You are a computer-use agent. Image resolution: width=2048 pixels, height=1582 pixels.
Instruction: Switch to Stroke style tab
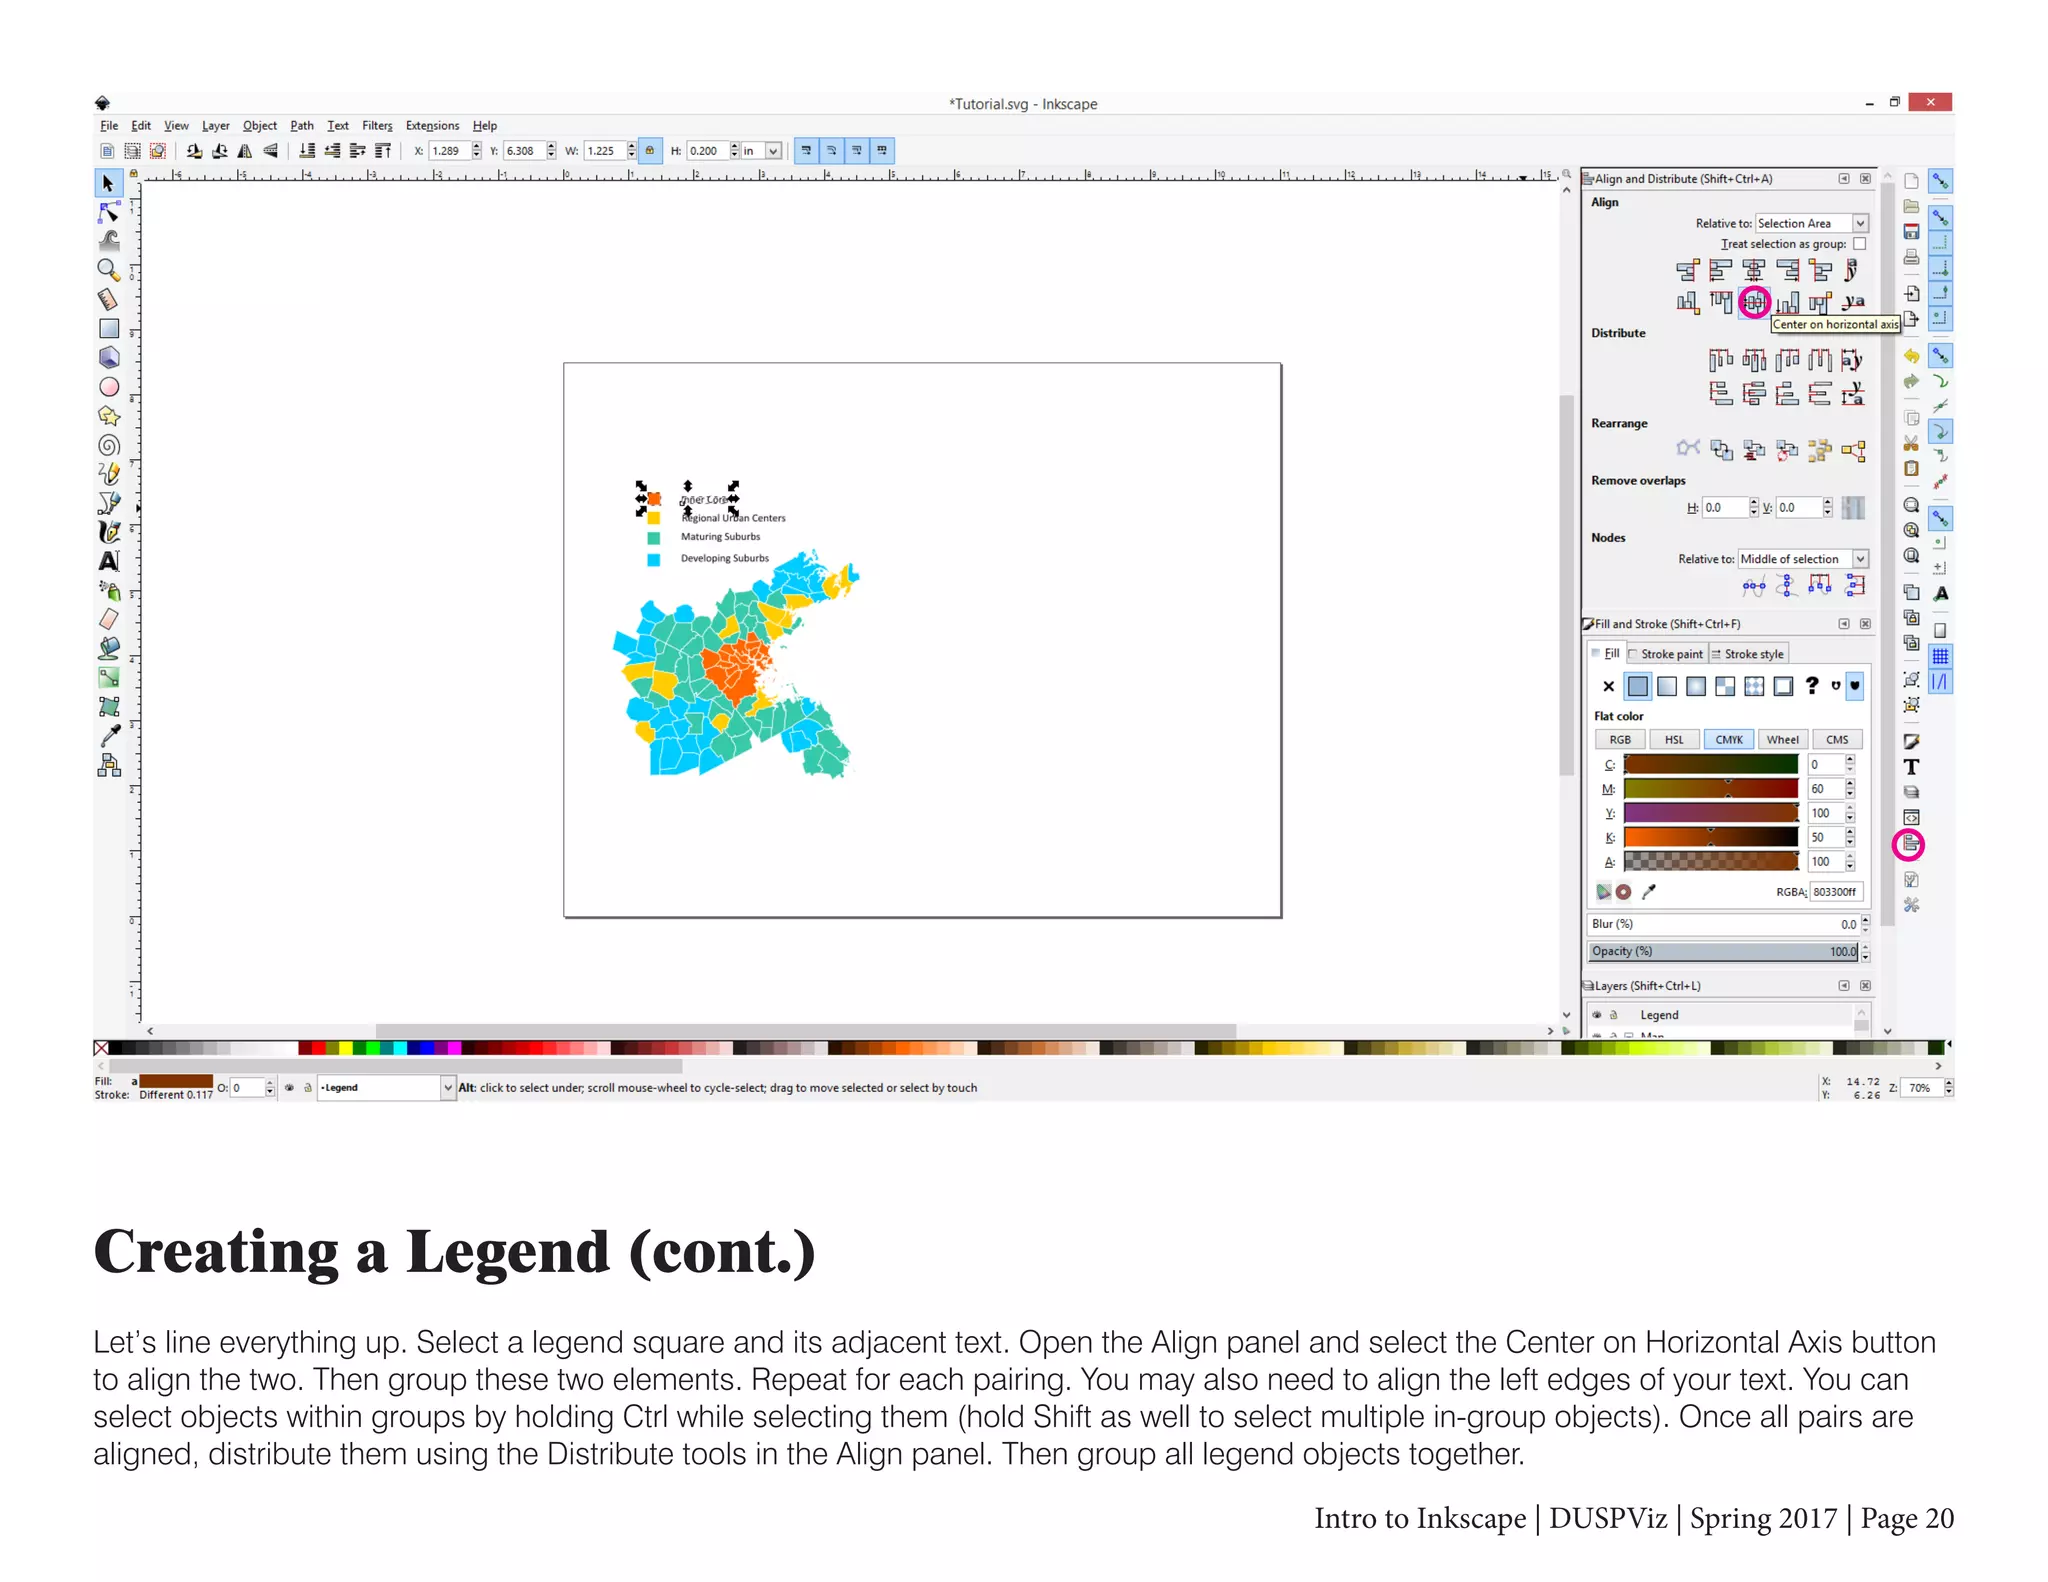(1748, 654)
